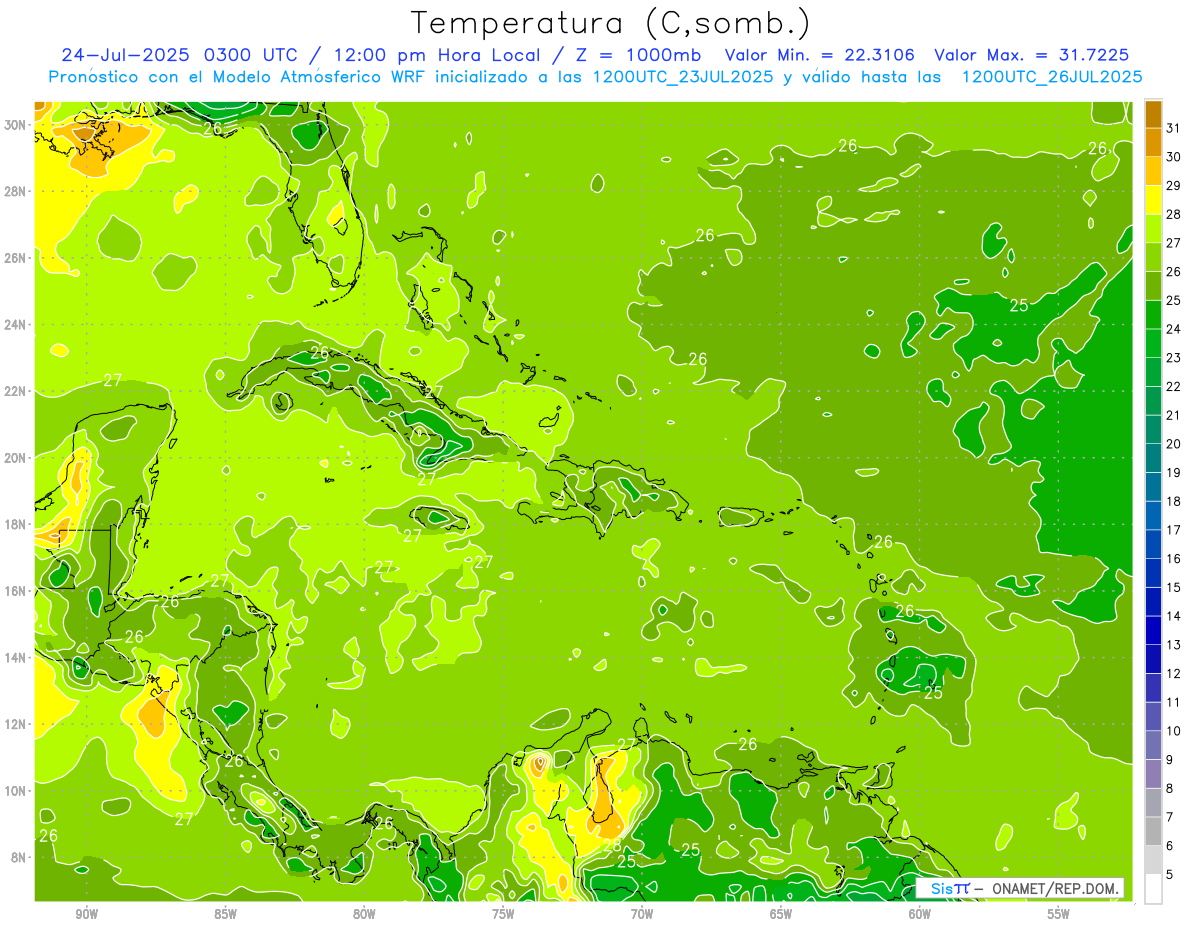Image resolution: width=1200 pixels, height=927 pixels.
Task: Click the color scale value '31'
Action: [x=1173, y=128]
